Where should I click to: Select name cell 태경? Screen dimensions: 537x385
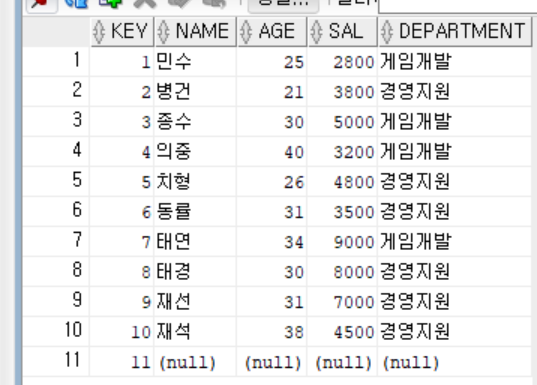[x=196, y=272]
